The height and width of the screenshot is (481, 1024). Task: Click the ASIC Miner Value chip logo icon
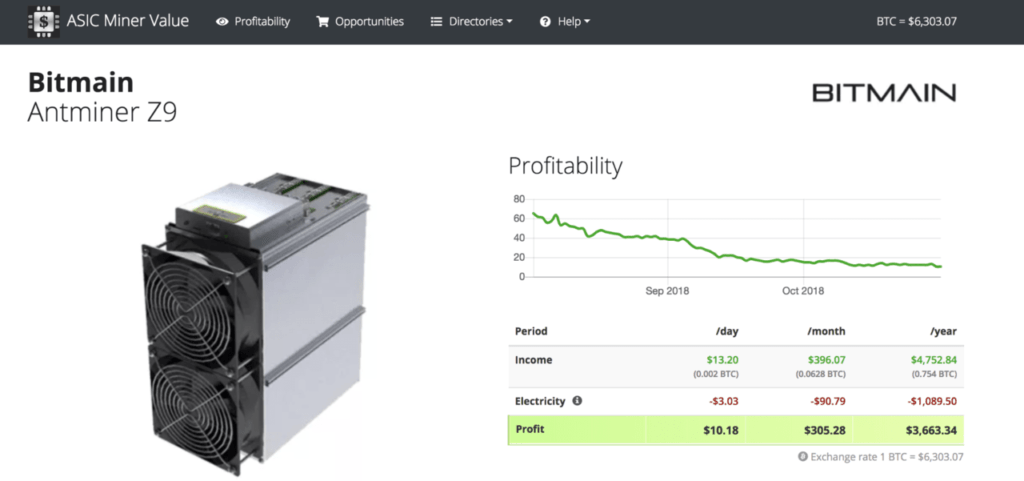[x=44, y=21]
